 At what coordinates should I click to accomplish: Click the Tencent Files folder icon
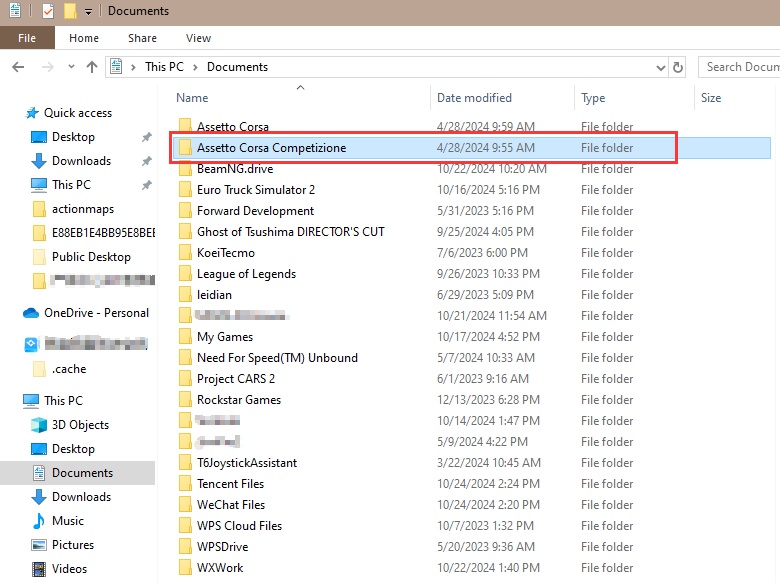click(x=185, y=484)
